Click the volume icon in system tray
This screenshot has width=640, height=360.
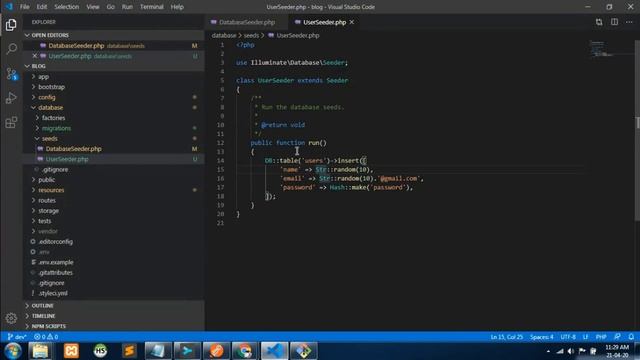[x=571, y=351]
